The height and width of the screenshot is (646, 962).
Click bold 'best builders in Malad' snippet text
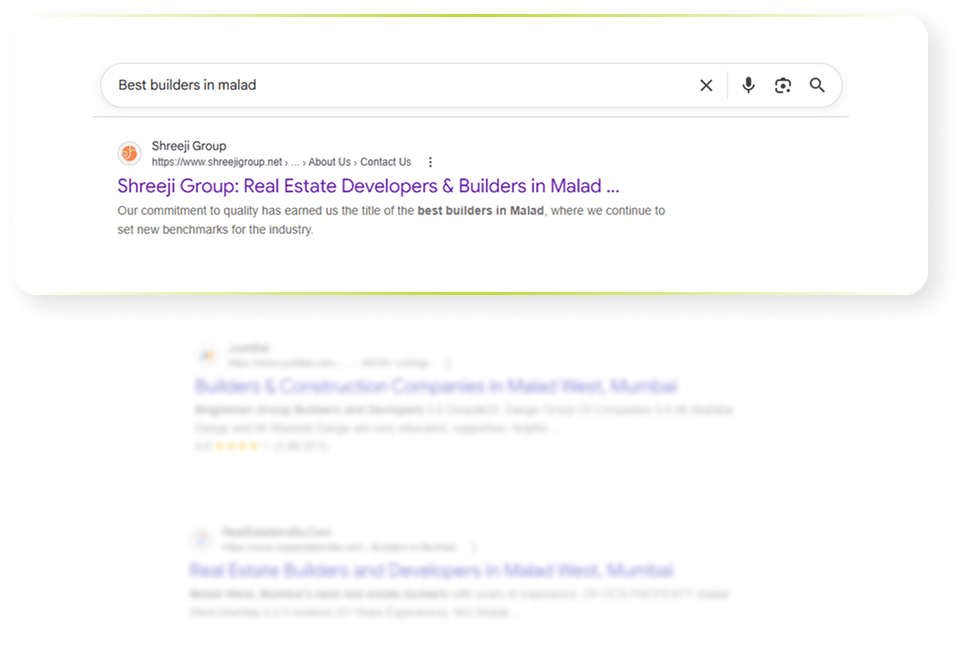coord(480,210)
